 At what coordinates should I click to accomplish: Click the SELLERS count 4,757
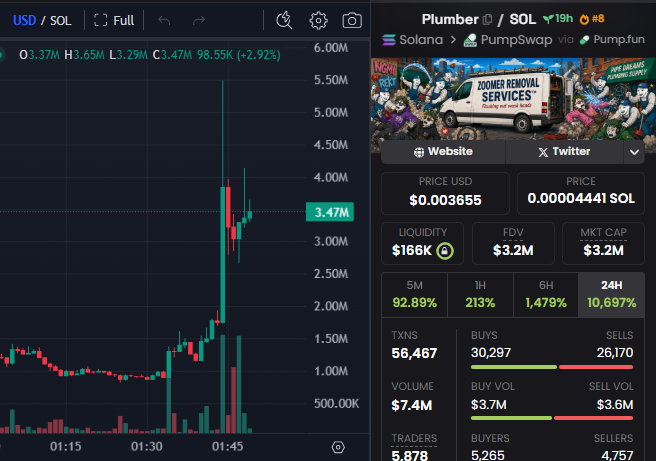[x=617, y=455]
